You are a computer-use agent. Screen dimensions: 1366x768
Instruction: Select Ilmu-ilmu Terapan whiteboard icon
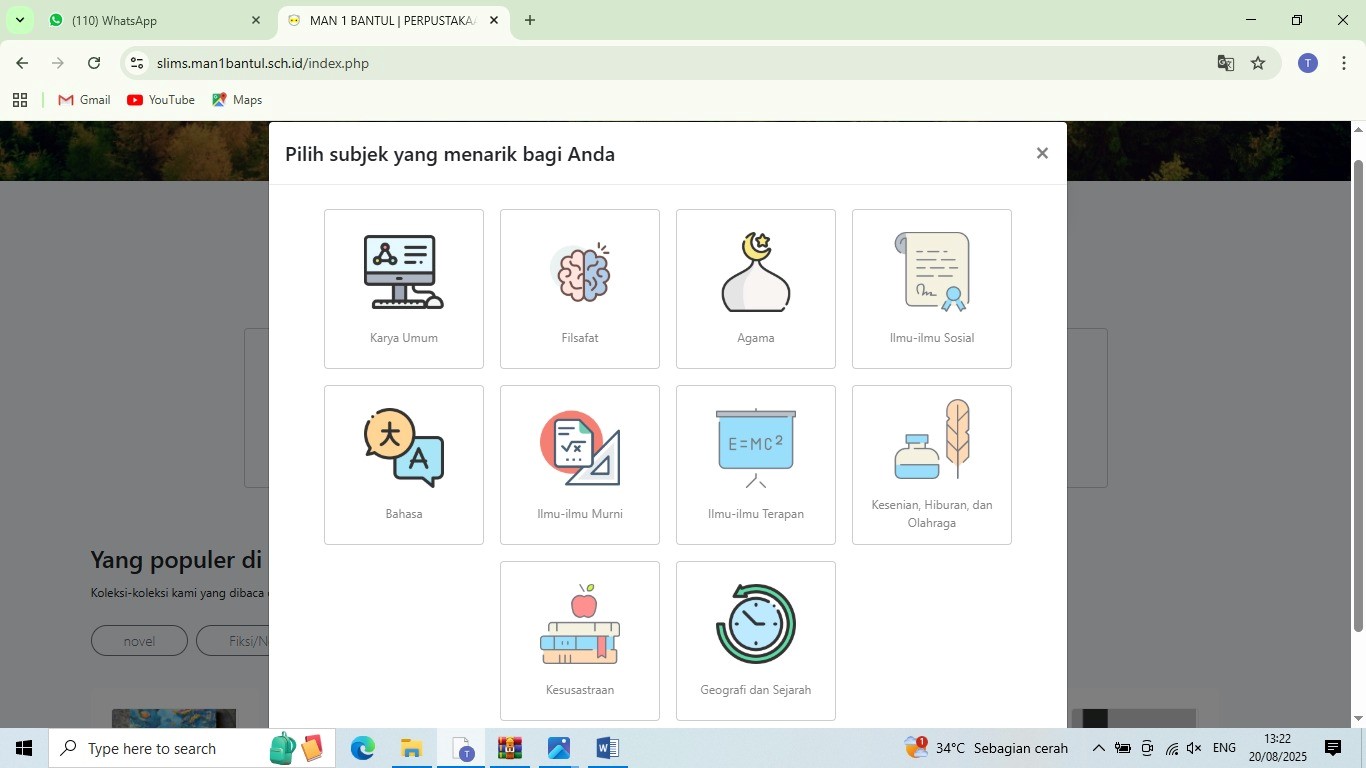(755, 448)
